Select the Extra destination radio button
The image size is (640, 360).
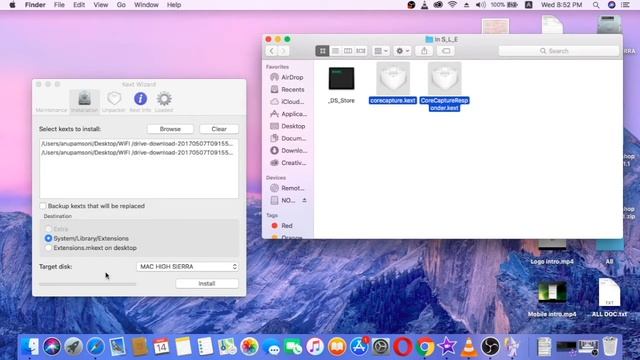click(49, 229)
